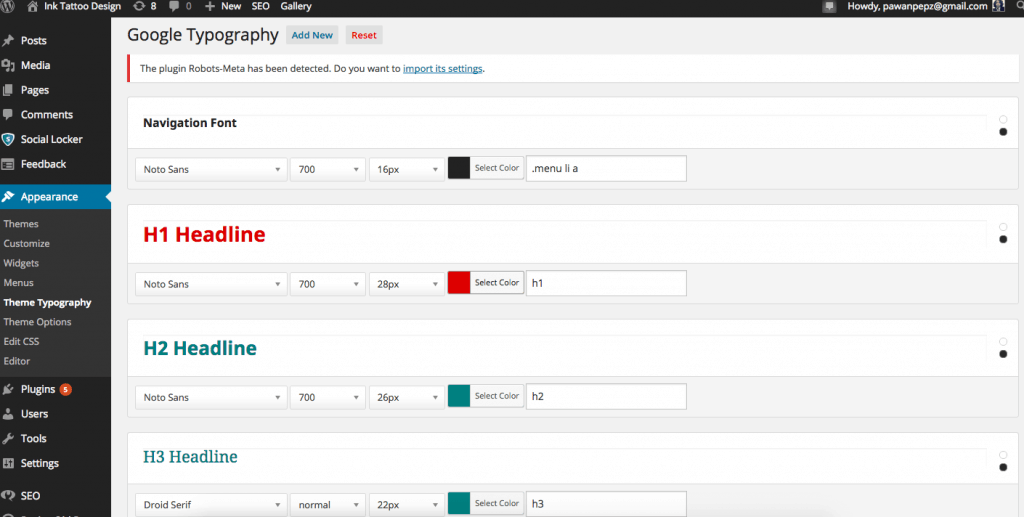
Task: Select upper radio button in H1 Headline row
Action: point(1003,227)
